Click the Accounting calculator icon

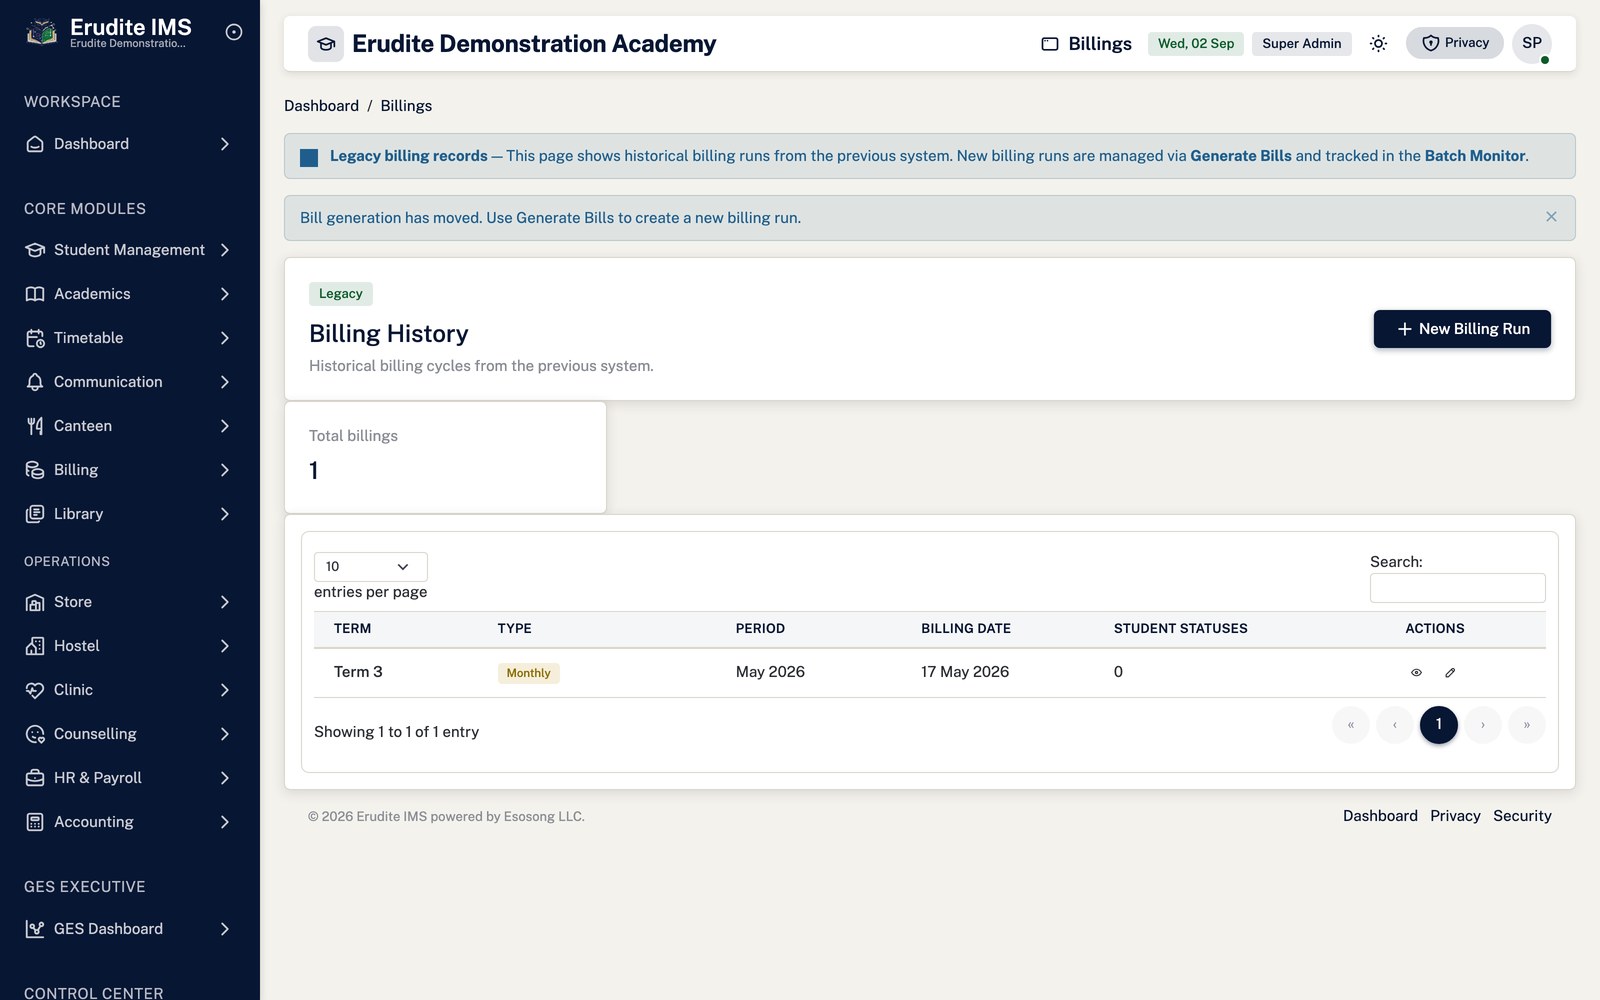(x=35, y=822)
